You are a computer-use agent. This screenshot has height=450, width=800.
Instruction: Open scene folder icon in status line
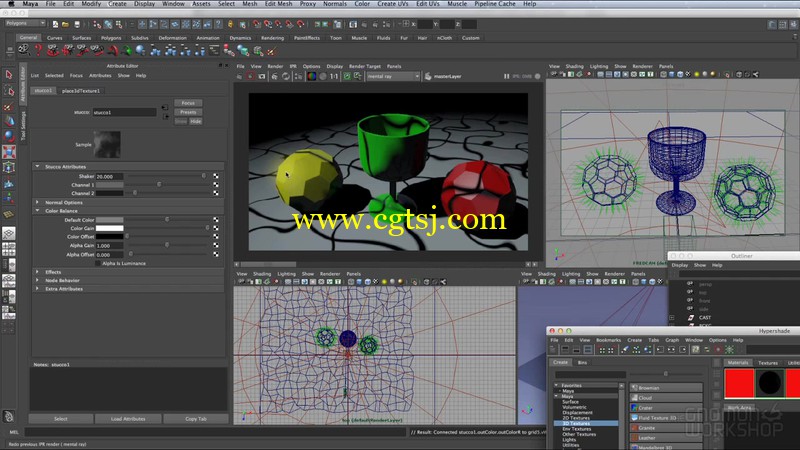pyautogui.click(x=65, y=24)
